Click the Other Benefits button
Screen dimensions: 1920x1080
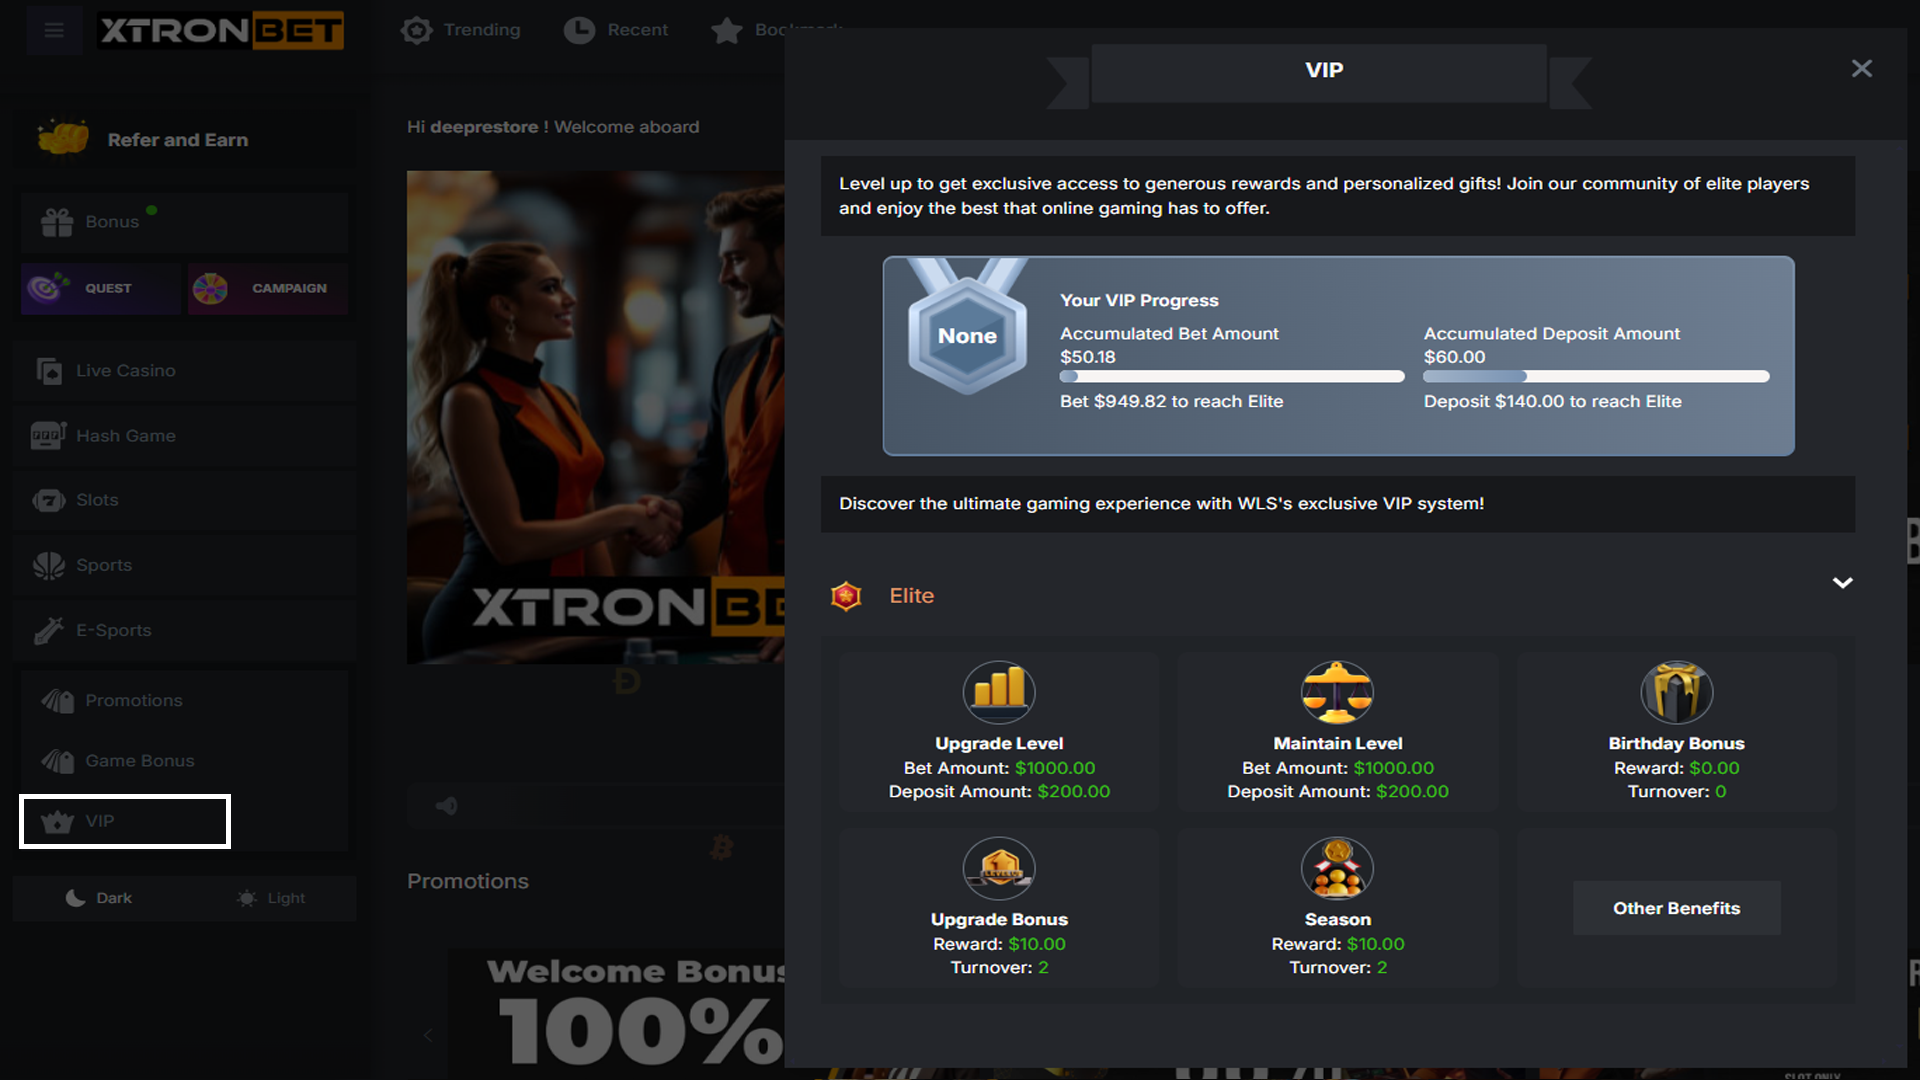pyautogui.click(x=1676, y=908)
